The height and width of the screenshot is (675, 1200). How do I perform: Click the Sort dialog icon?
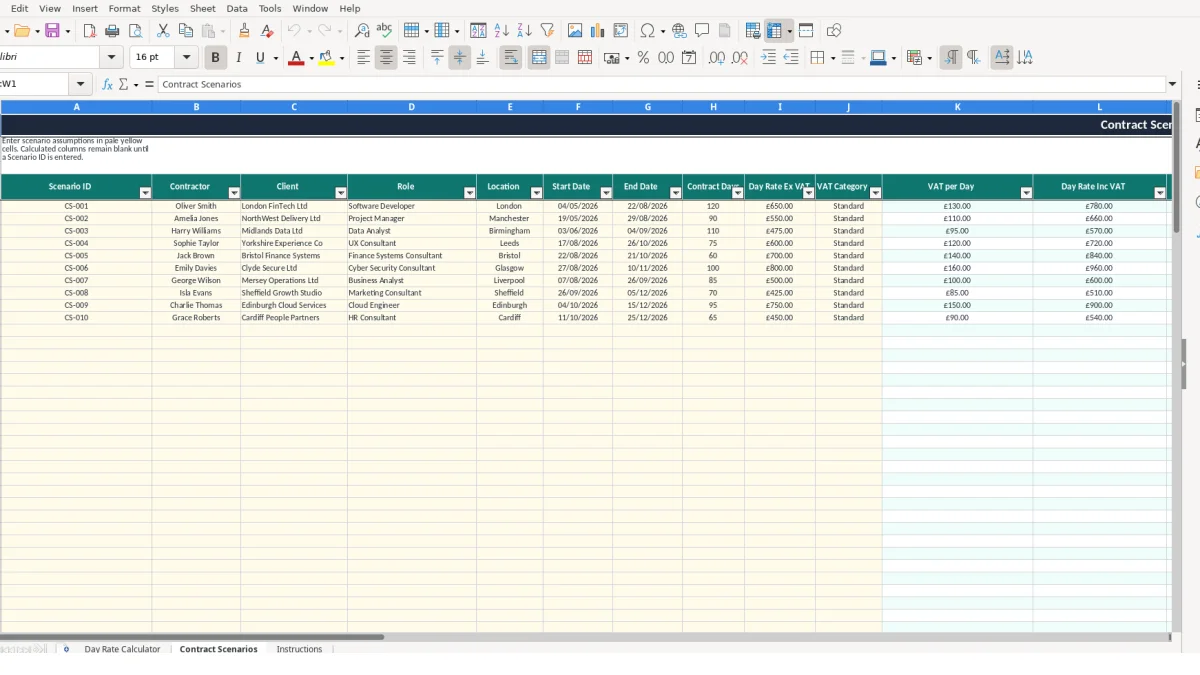[x=478, y=31]
